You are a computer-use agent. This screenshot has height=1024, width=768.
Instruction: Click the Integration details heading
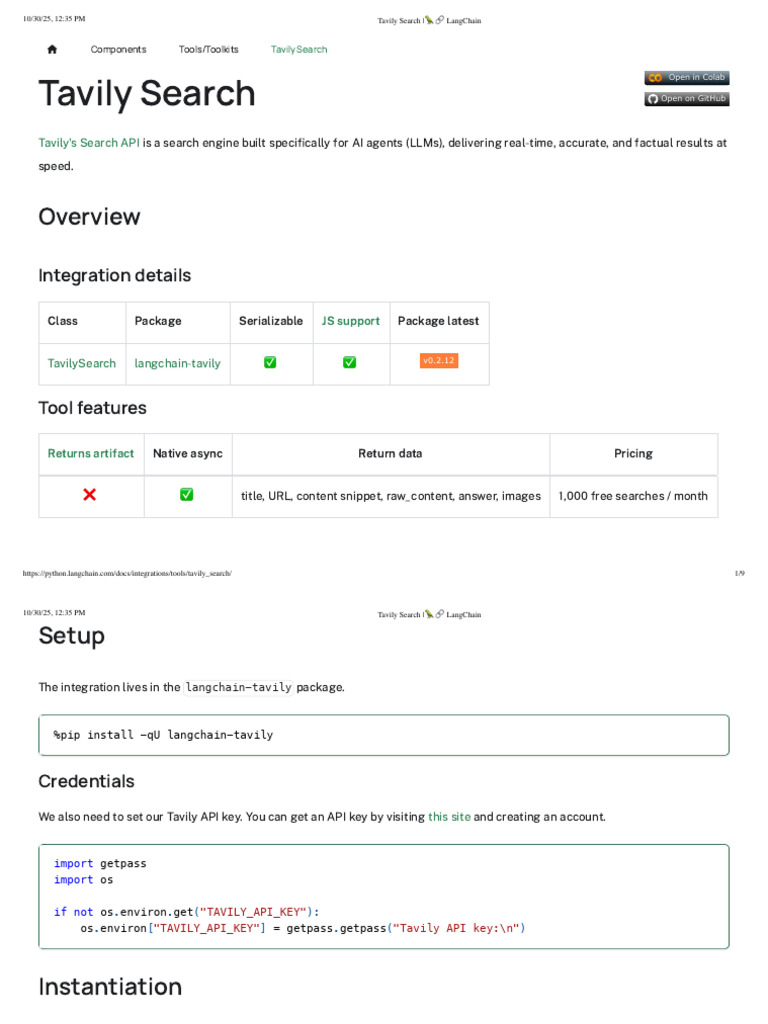[x=115, y=276]
